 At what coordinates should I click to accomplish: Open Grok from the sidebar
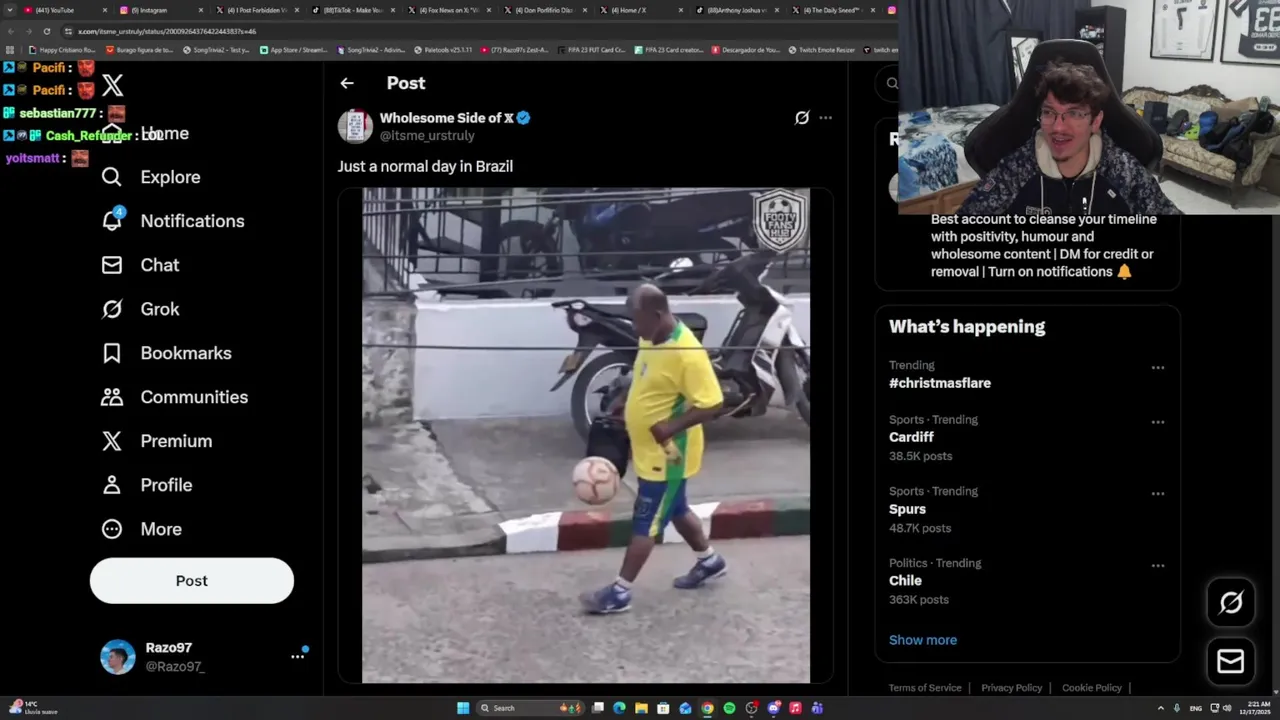pyautogui.click(x=140, y=309)
